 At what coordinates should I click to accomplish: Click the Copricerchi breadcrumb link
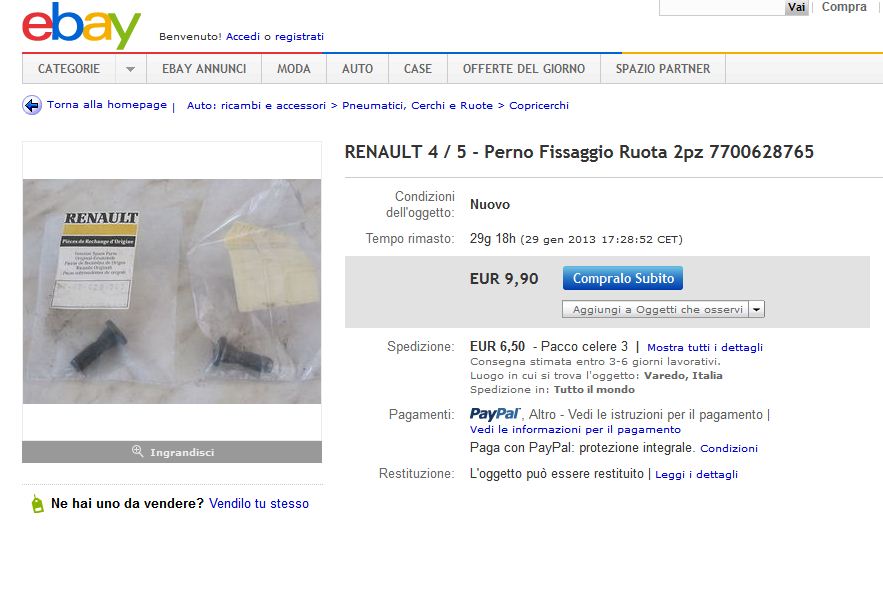click(539, 105)
